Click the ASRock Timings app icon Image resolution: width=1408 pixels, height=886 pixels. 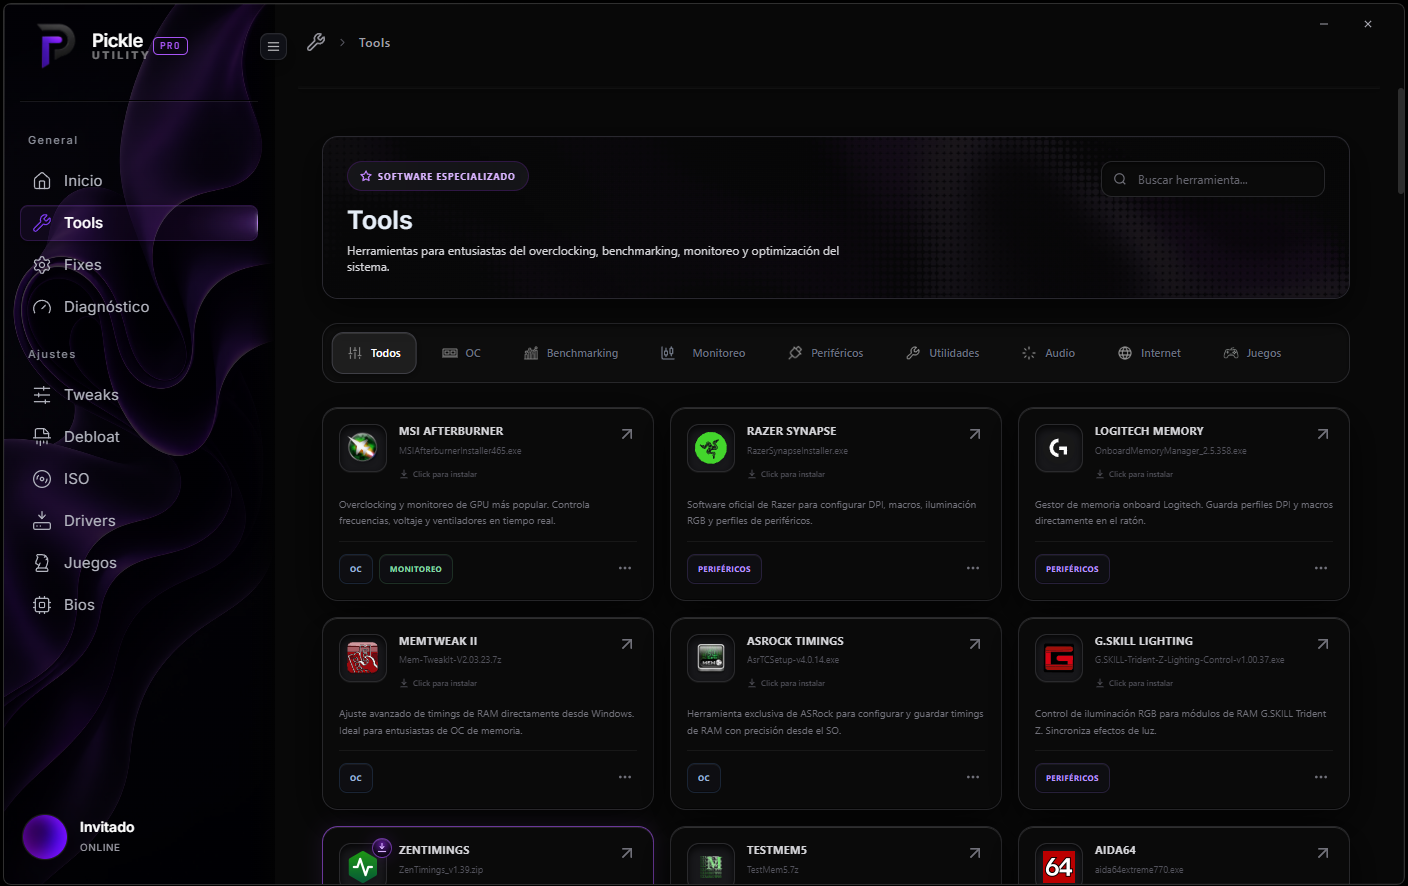coord(711,658)
